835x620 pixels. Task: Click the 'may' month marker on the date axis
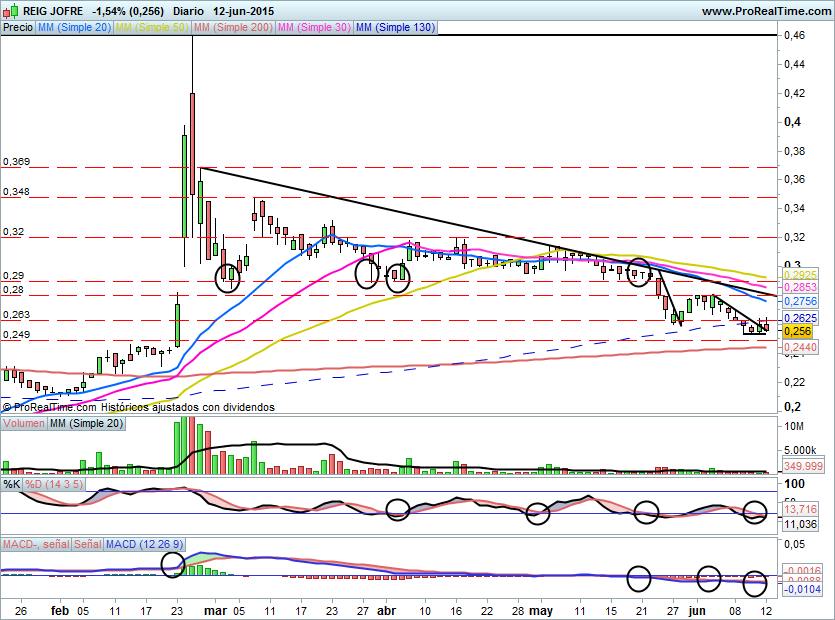click(541, 609)
